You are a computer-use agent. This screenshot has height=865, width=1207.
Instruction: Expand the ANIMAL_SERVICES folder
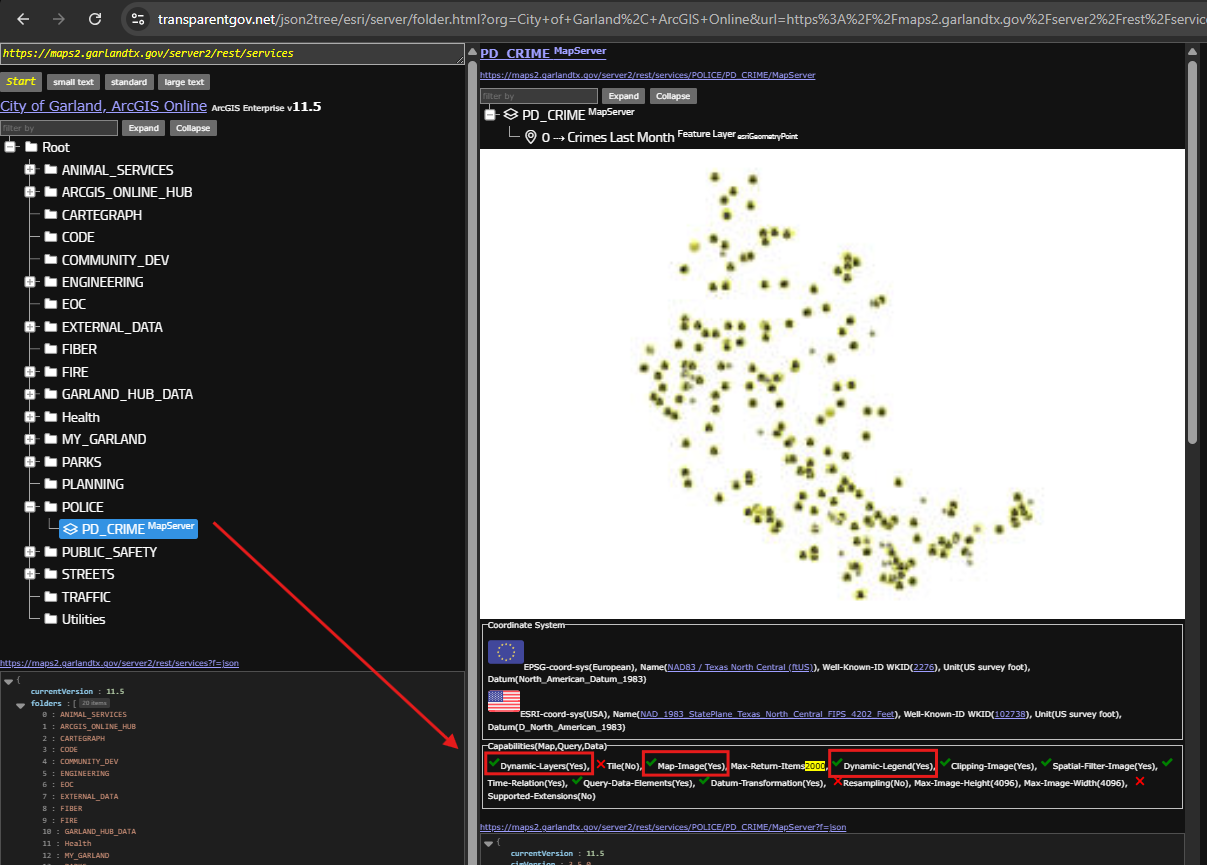coord(30,170)
